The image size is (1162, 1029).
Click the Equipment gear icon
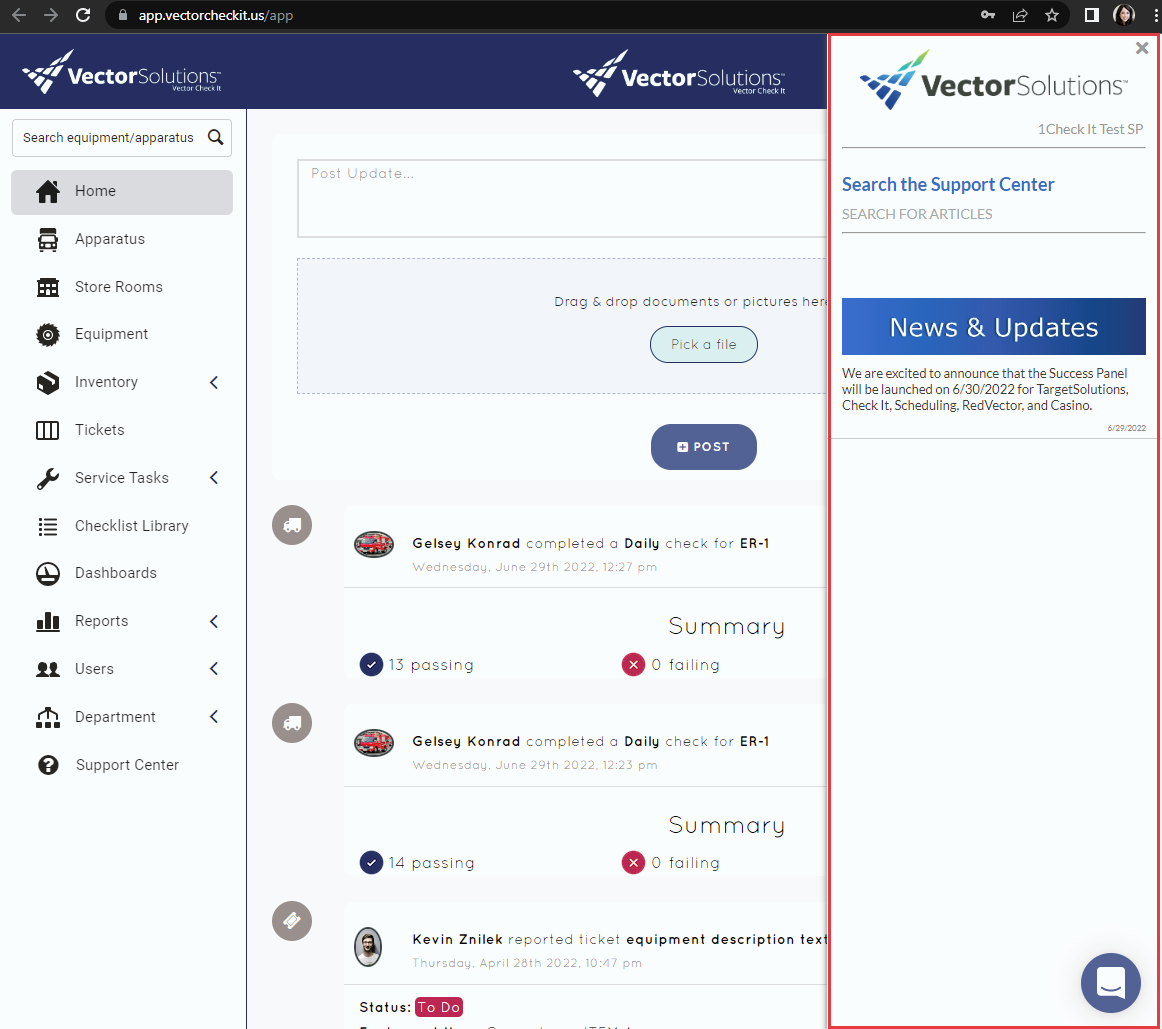point(48,334)
